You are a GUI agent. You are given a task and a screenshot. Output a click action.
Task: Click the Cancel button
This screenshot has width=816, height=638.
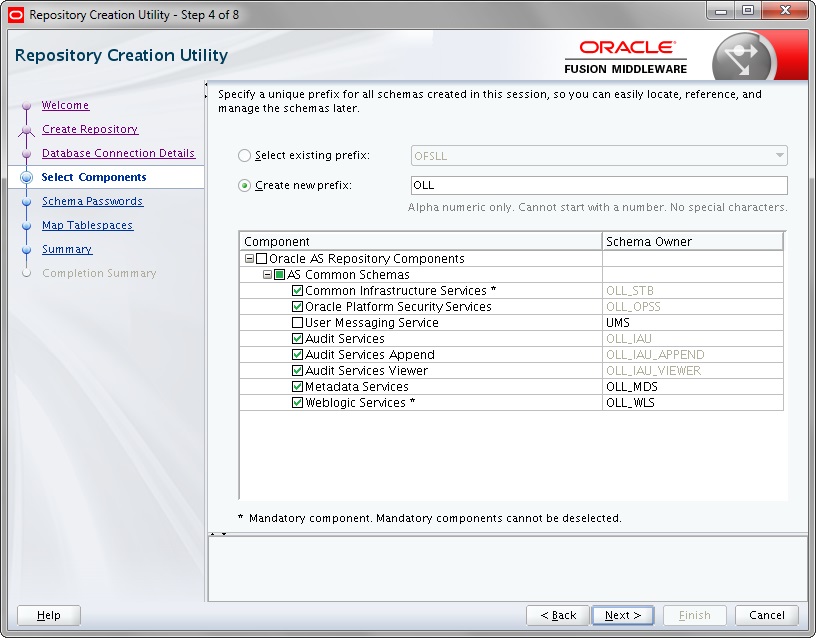[x=767, y=615]
